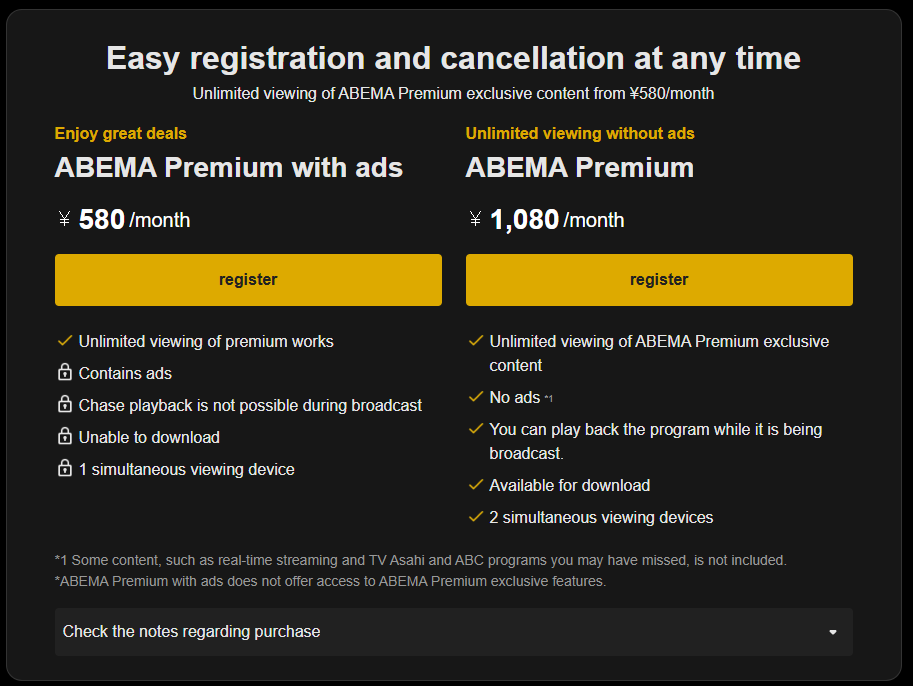Register for ad-free ABEMA Premium plan
Viewport: 913px width, 686px height.
pos(659,280)
